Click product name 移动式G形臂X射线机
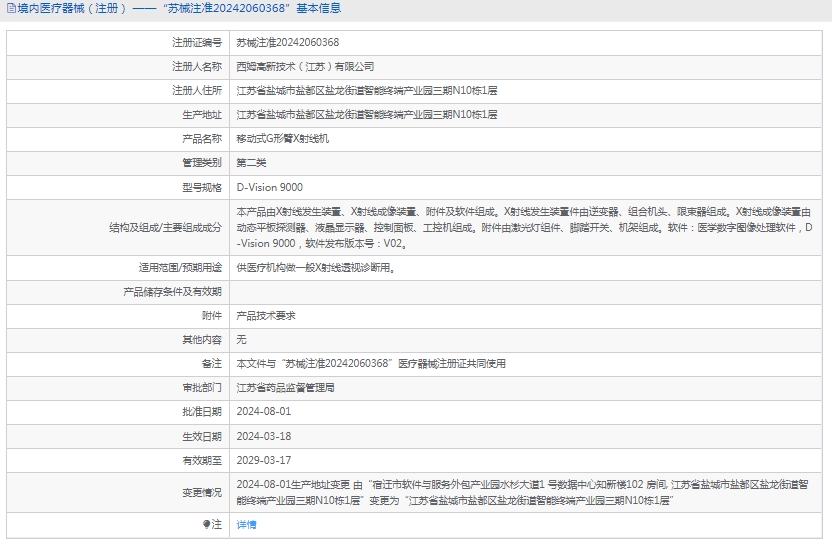This screenshot has width=832, height=540. (x=282, y=139)
